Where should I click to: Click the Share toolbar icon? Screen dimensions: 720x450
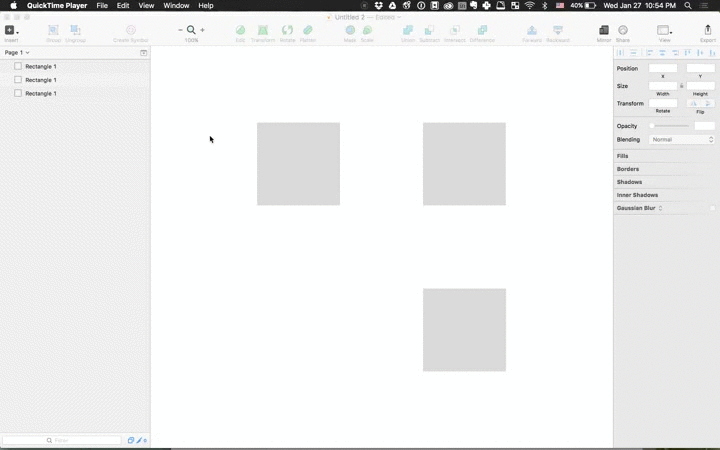(x=623, y=30)
